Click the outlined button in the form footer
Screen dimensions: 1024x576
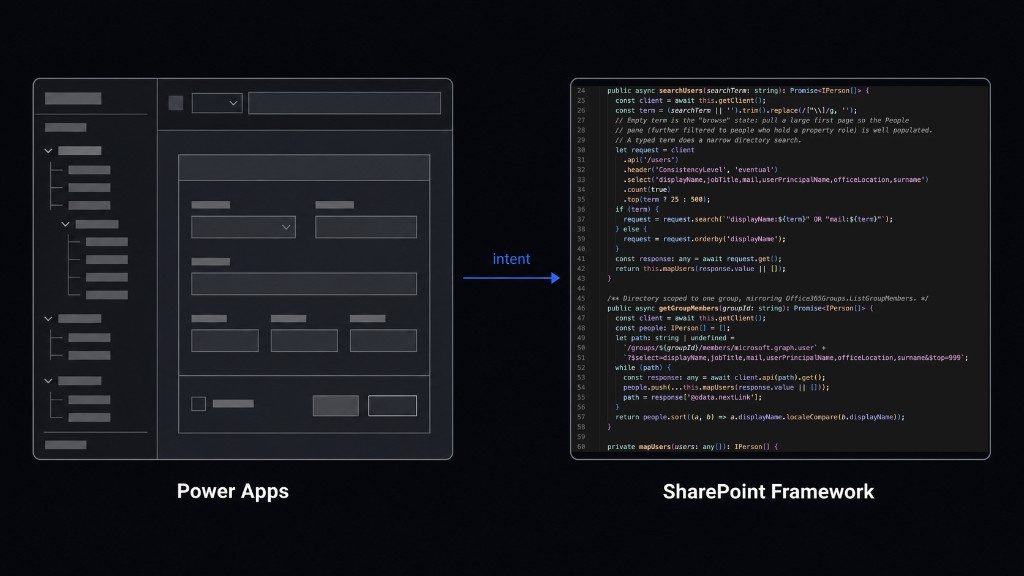coord(392,406)
